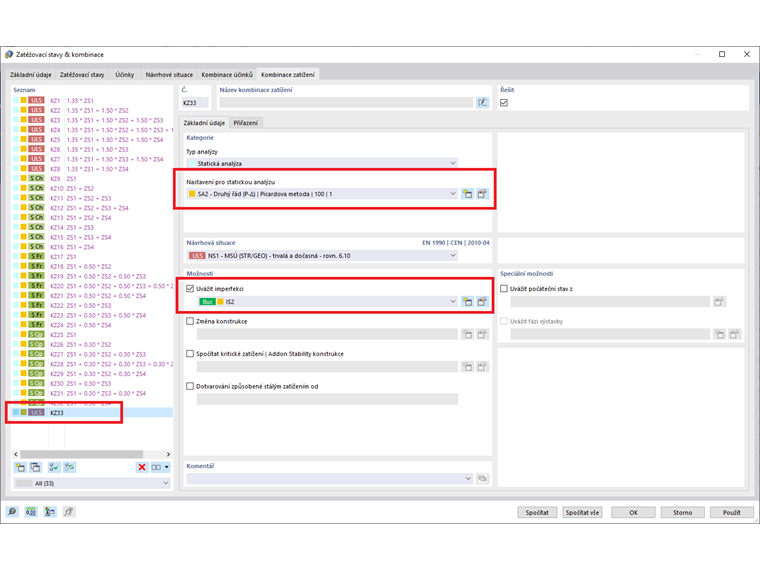Viewport: 760px width, 570px height.
Task: Confirm with the OK button
Action: [633, 512]
